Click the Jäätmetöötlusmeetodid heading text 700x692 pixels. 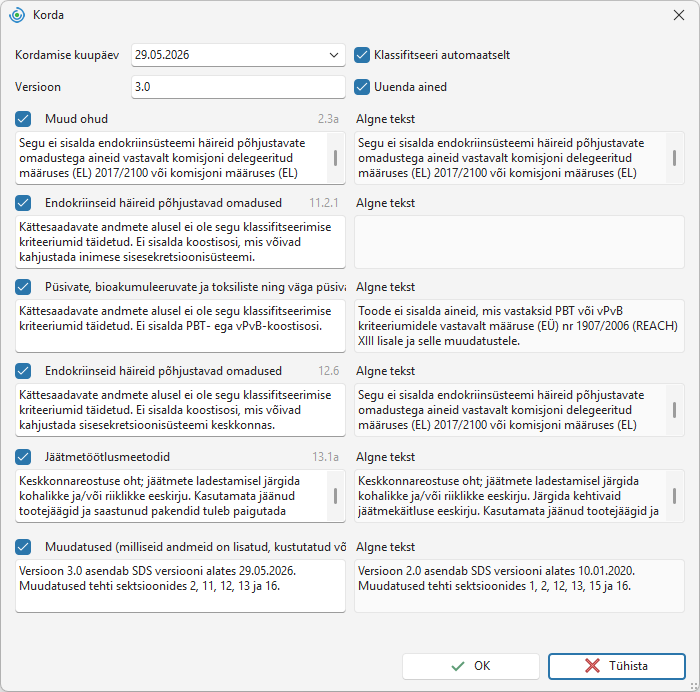pyautogui.click(x=107, y=457)
